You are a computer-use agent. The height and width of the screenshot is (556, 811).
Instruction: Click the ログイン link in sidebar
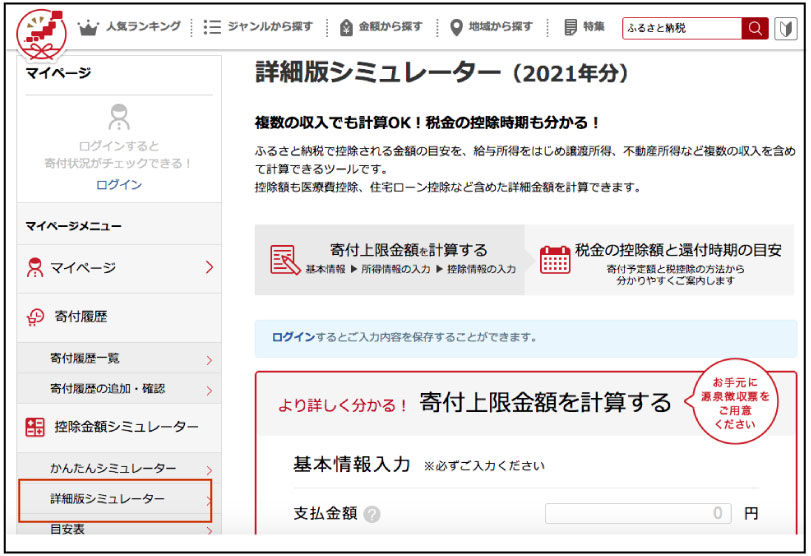coord(119,185)
